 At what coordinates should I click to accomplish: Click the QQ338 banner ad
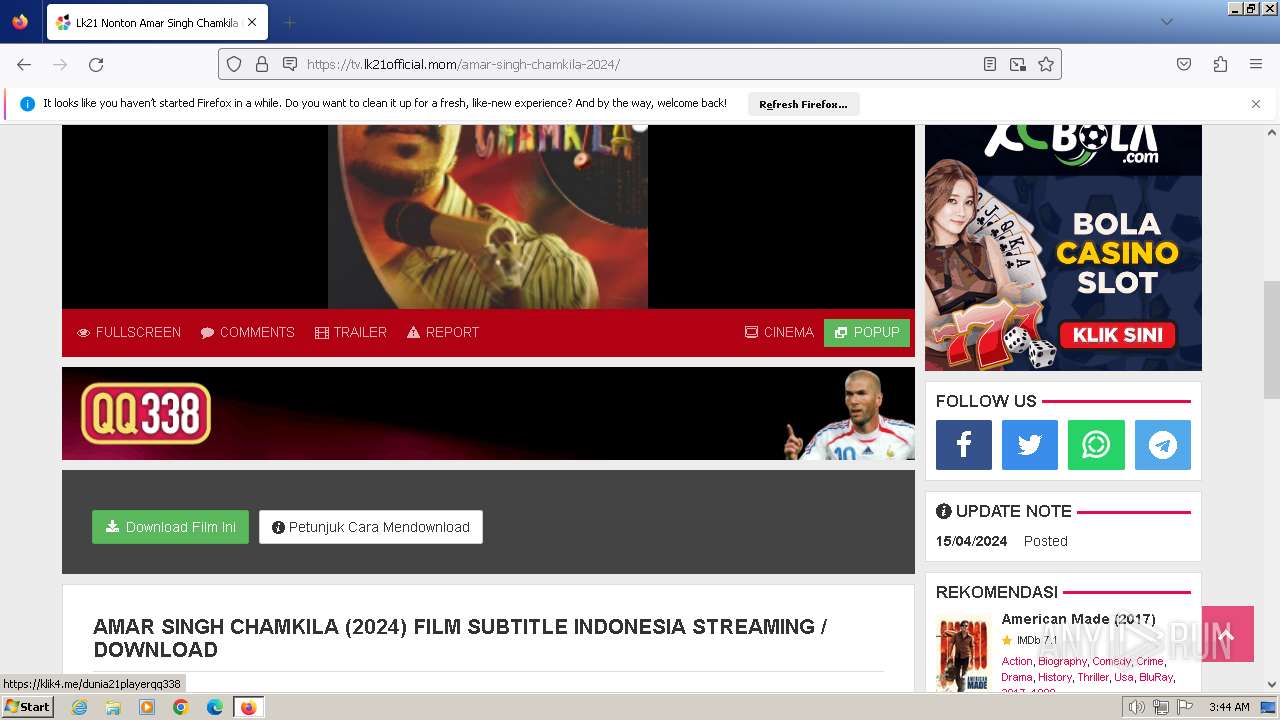(x=488, y=413)
